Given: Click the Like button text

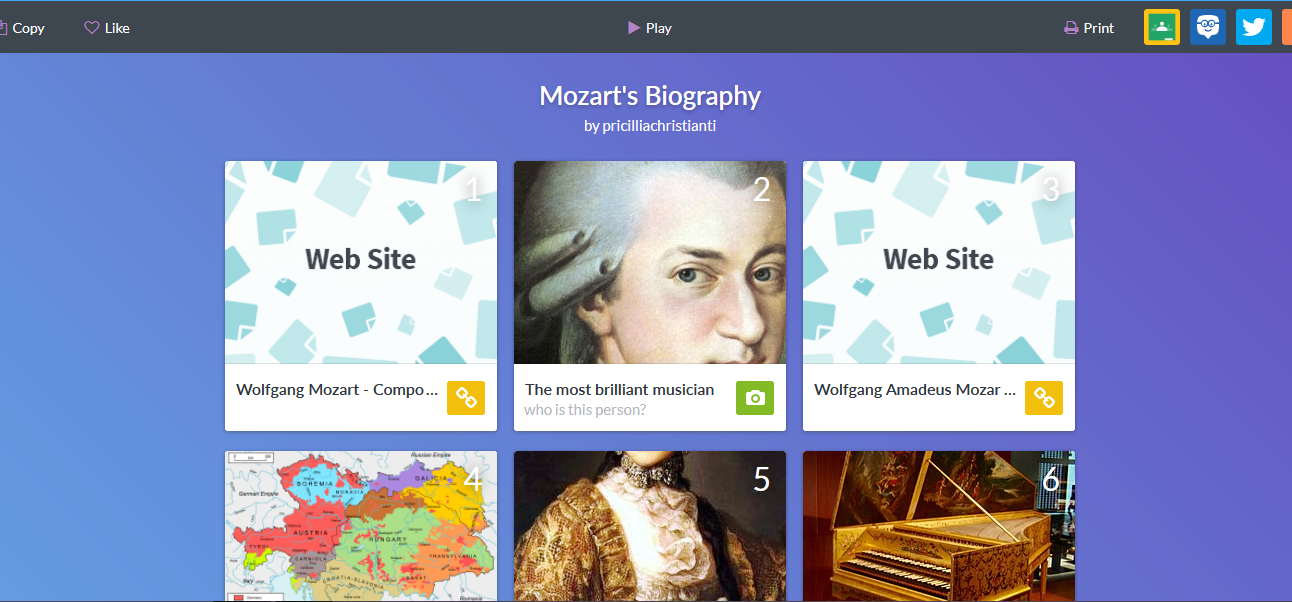Looking at the screenshot, I should (x=117, y=28).
